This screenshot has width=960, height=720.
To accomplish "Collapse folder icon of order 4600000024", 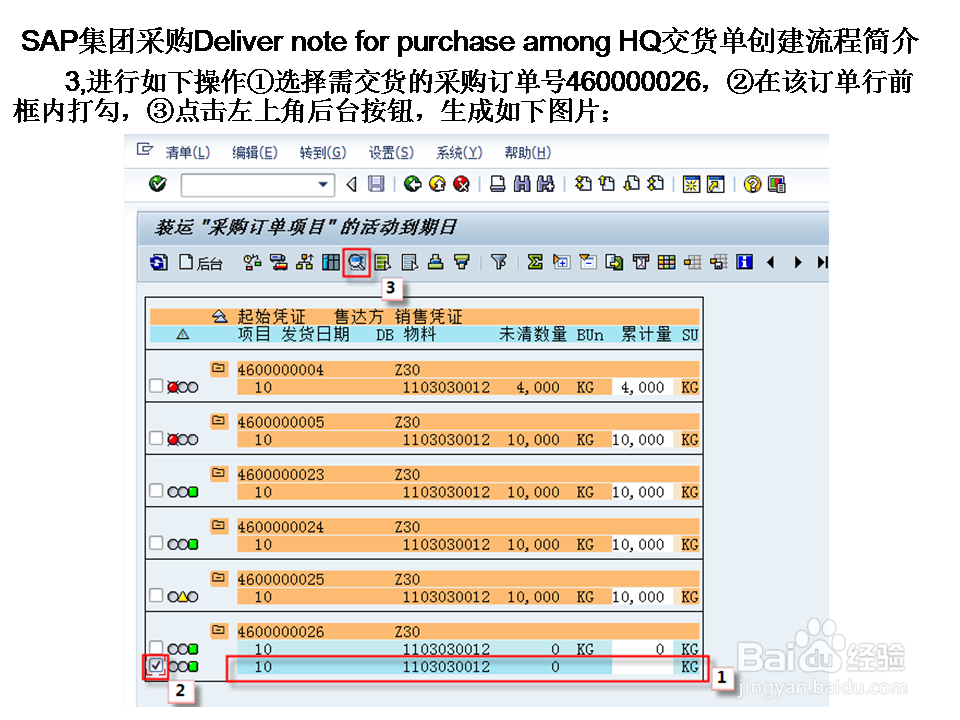I will [x=219, y=525].
